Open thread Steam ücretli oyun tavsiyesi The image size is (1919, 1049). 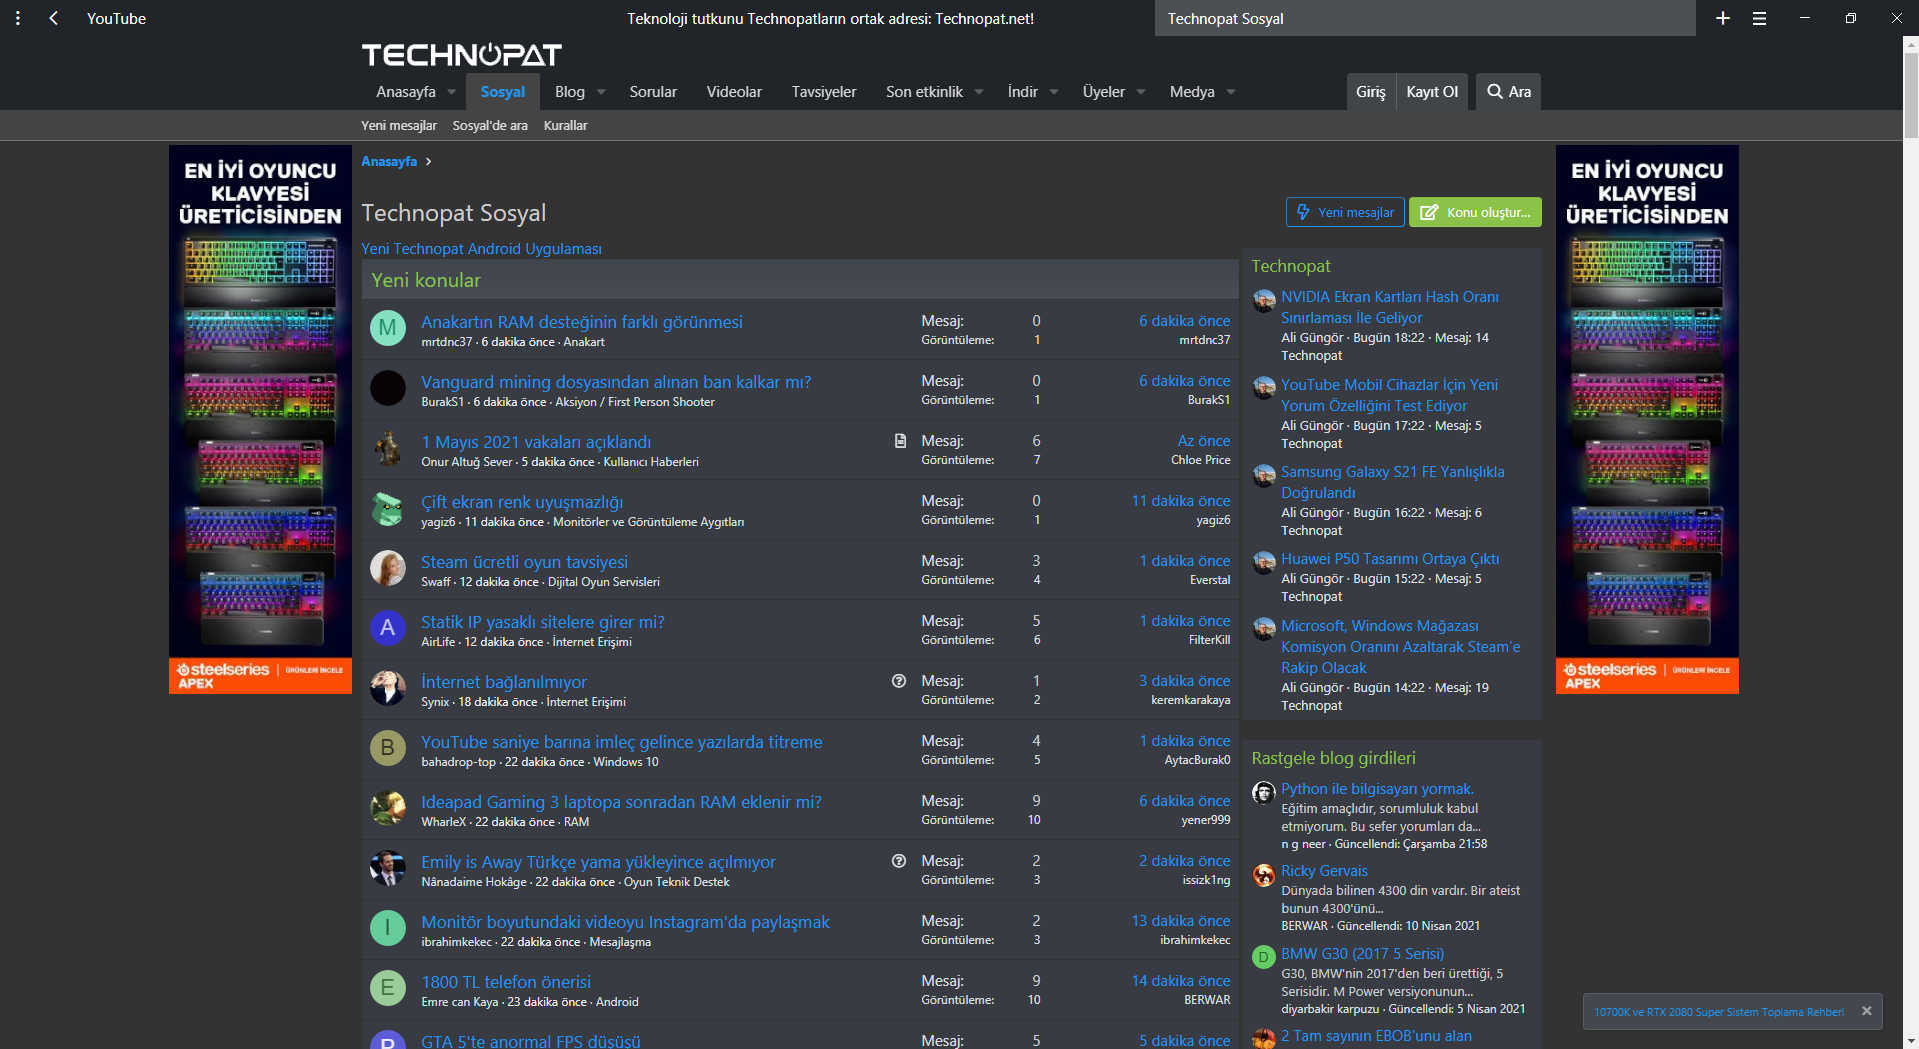click(x=524, y=562)
